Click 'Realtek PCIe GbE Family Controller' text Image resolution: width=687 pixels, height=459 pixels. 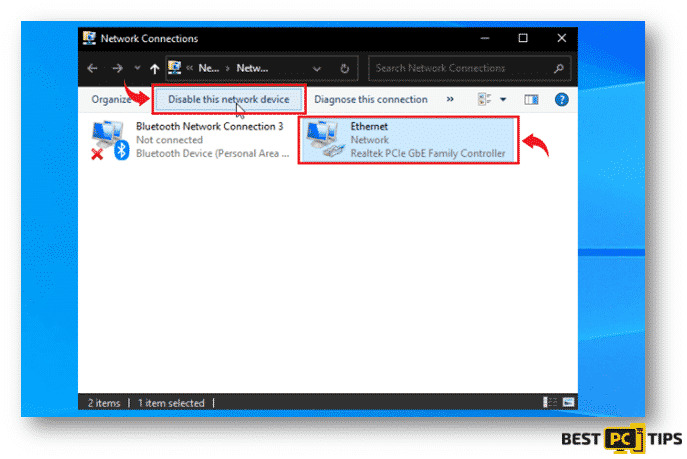pyautogui.click(x=428, y=154)
